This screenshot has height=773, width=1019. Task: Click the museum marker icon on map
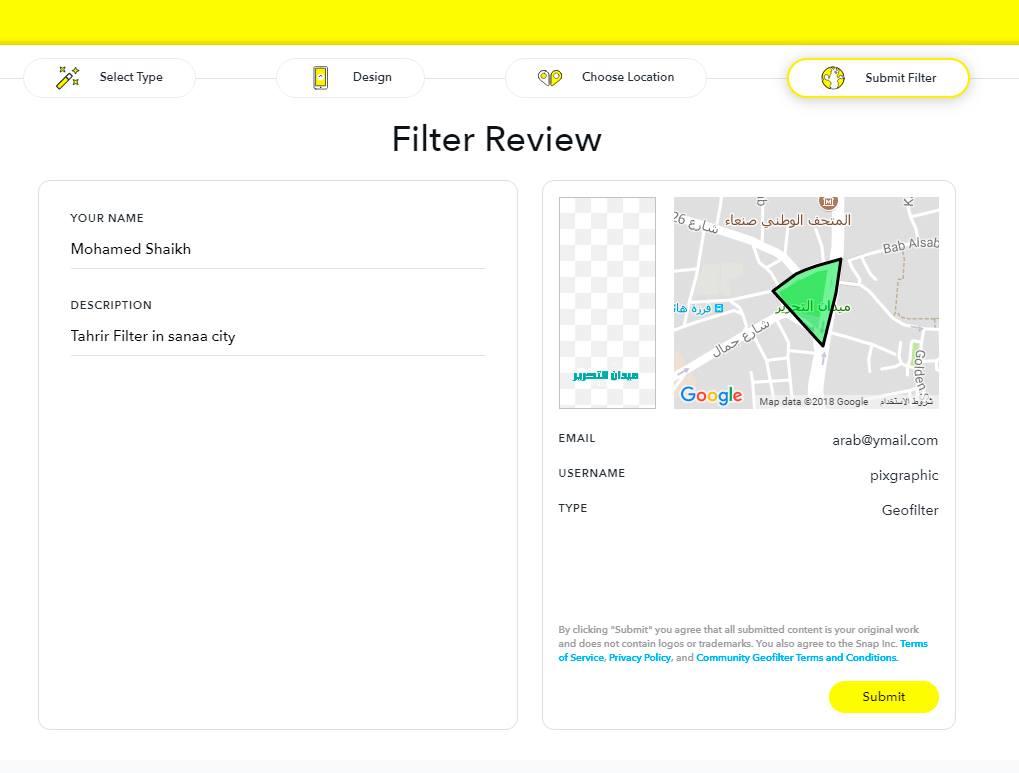point(828,202)
